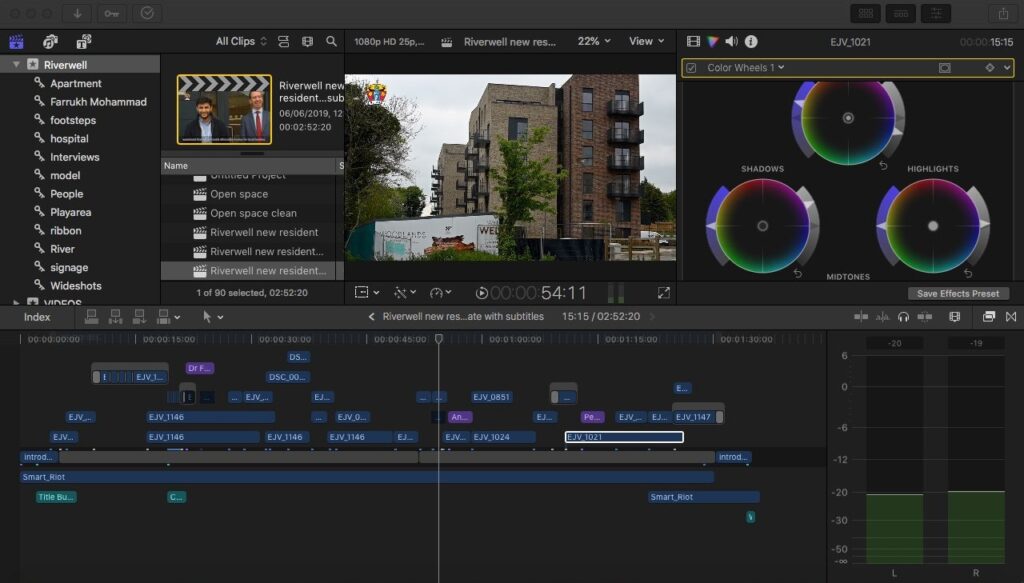Toggle inspector panel visibility at top right
The height and width of the screenshot is (583, 1024).
click(x=935, y=13)
